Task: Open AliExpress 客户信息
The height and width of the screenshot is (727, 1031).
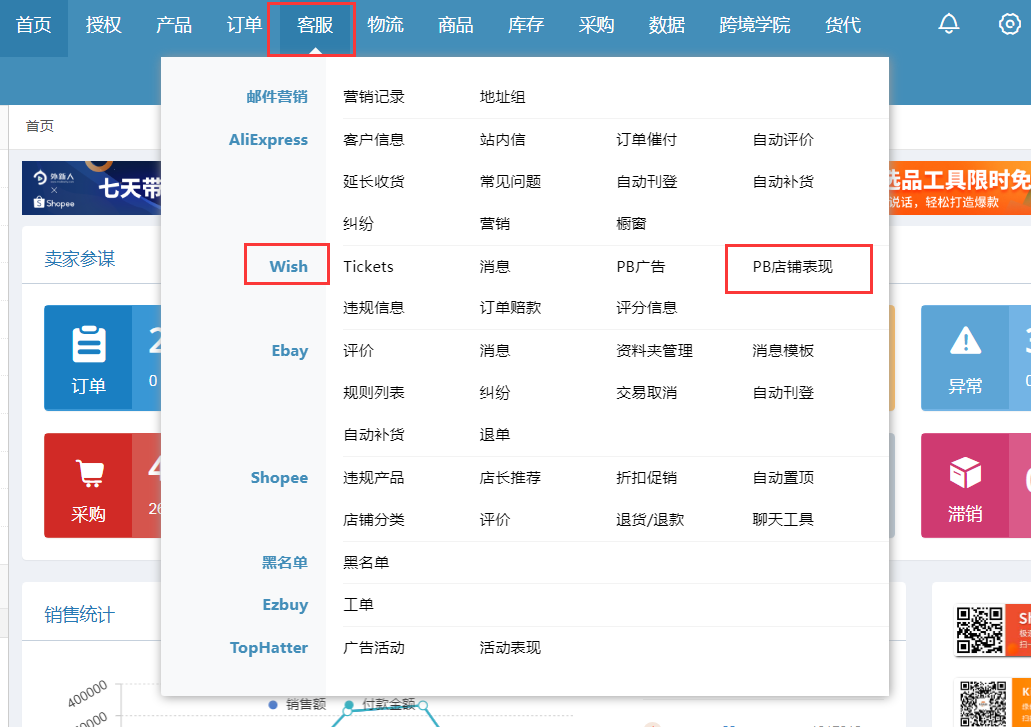Action: (373, 140)
